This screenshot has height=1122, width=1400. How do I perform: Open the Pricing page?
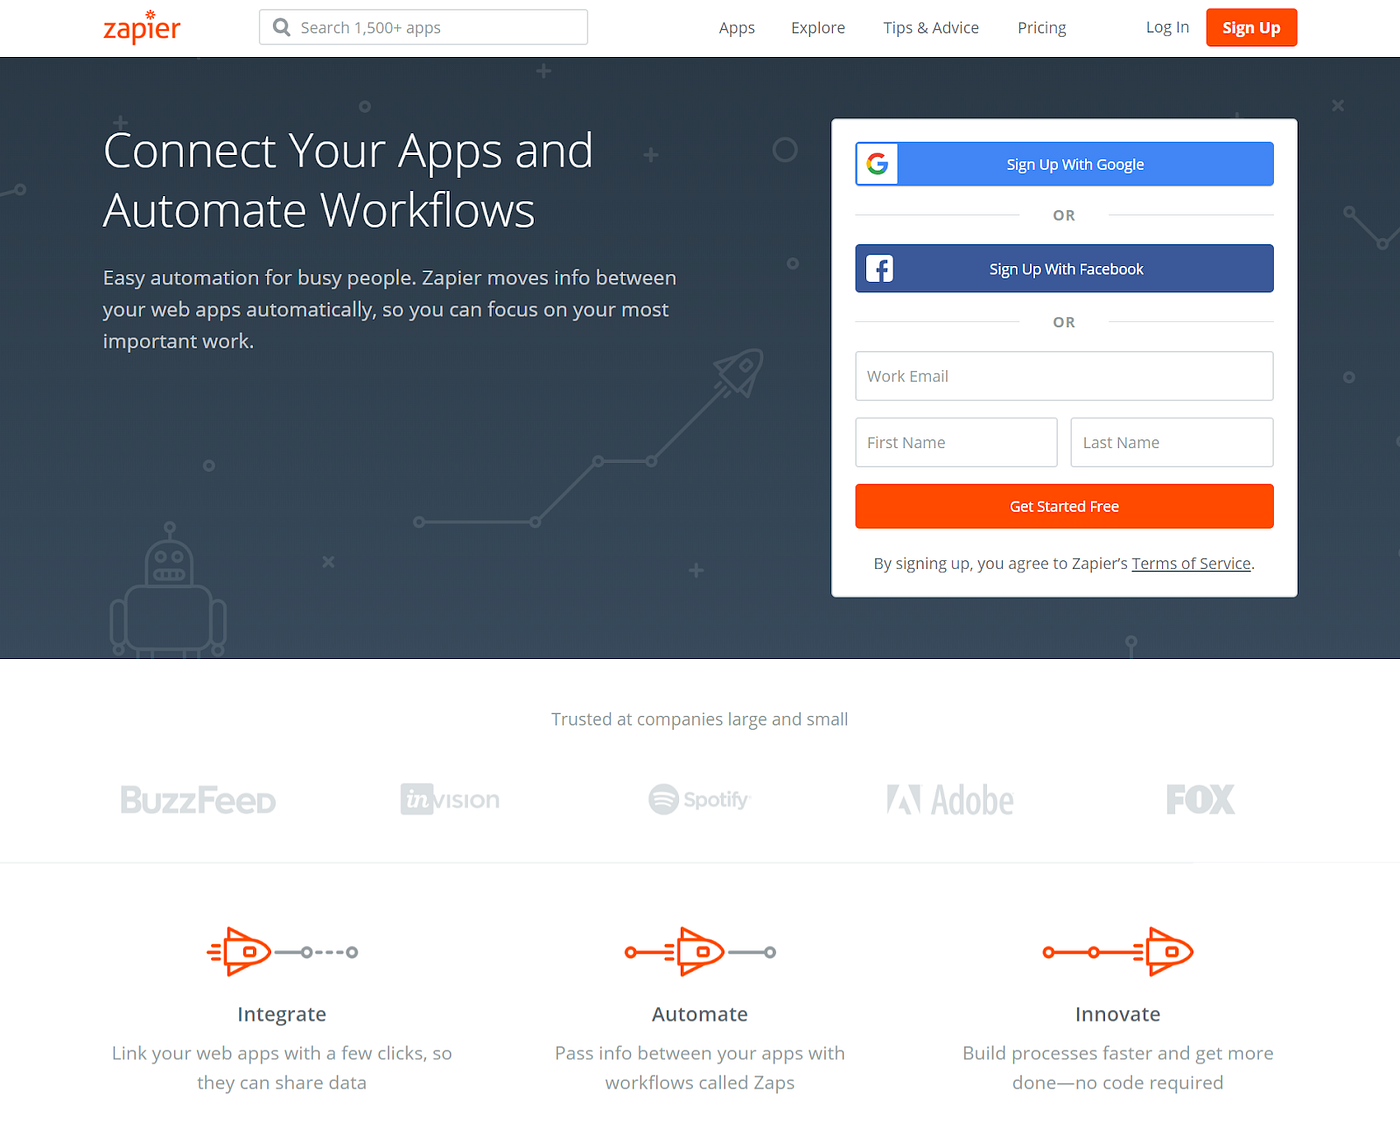pyautogui.click(x=1042, y=28)
